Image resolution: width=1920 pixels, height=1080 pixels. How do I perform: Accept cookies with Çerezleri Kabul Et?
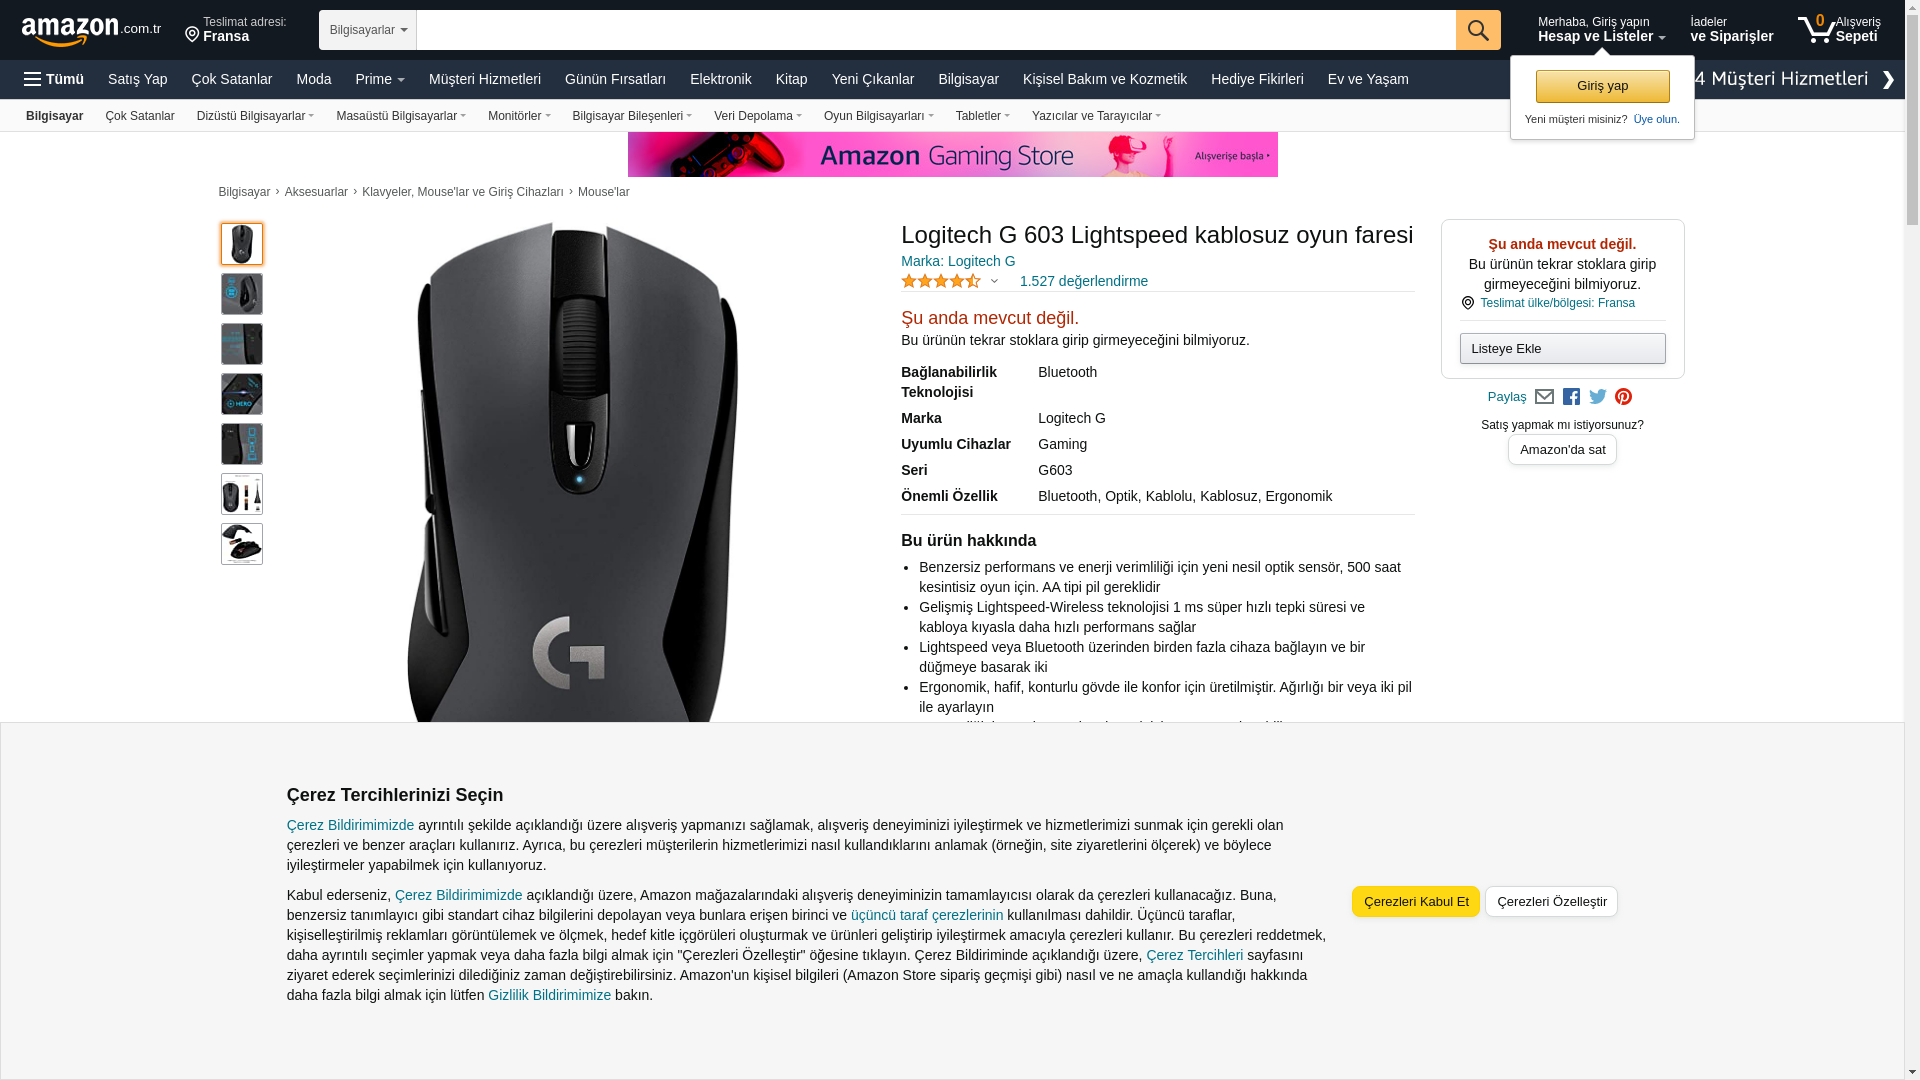pyautogui.click(x=1416, y=902)
